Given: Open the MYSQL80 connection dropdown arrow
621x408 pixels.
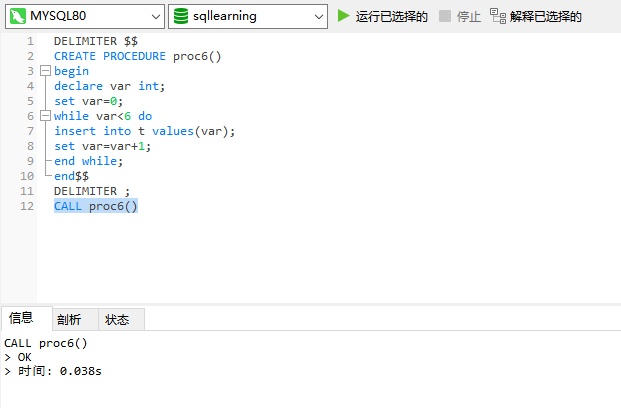Looking at the screenshot, I should [156, 17].
